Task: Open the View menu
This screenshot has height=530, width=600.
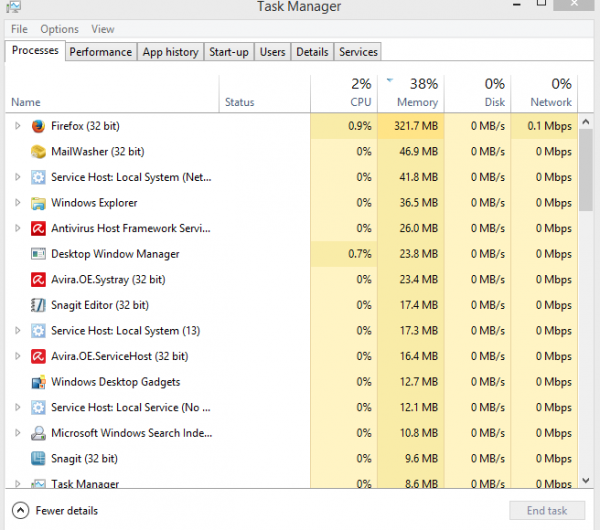Action: point(103,29)
